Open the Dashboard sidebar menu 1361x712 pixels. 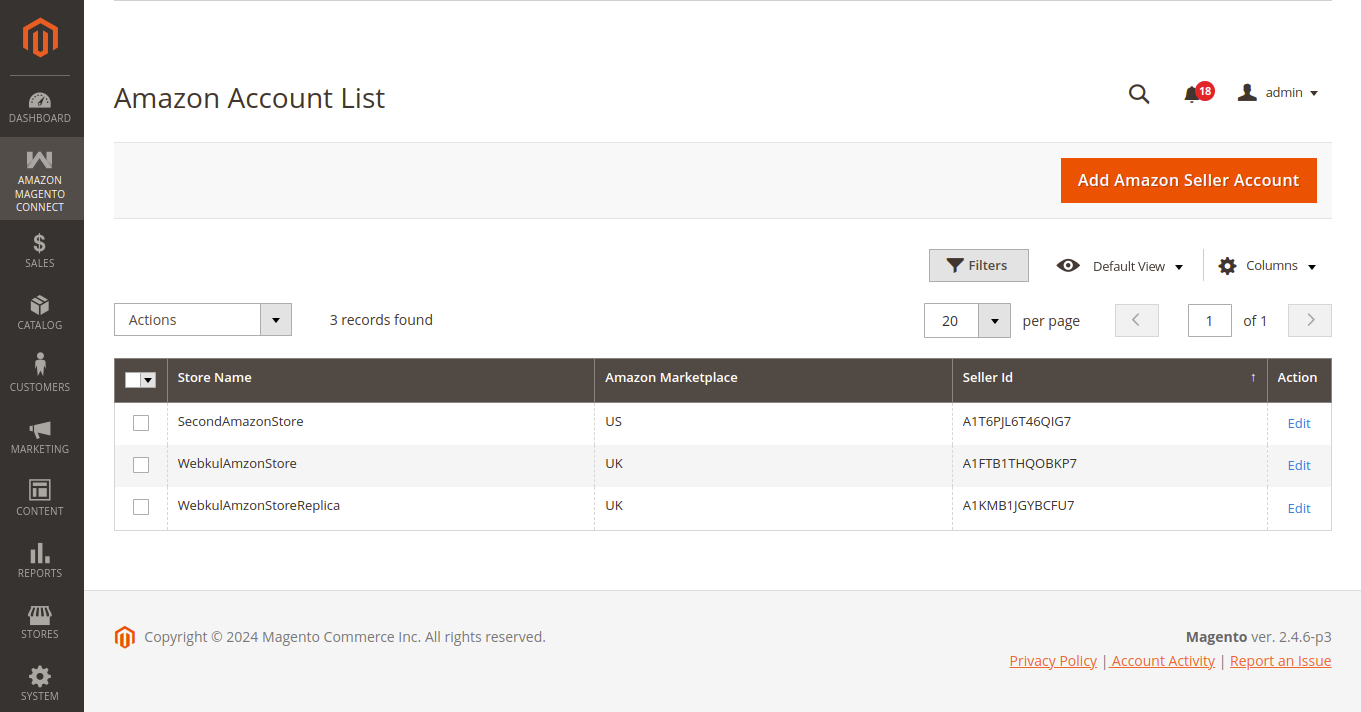pos(41,107)
